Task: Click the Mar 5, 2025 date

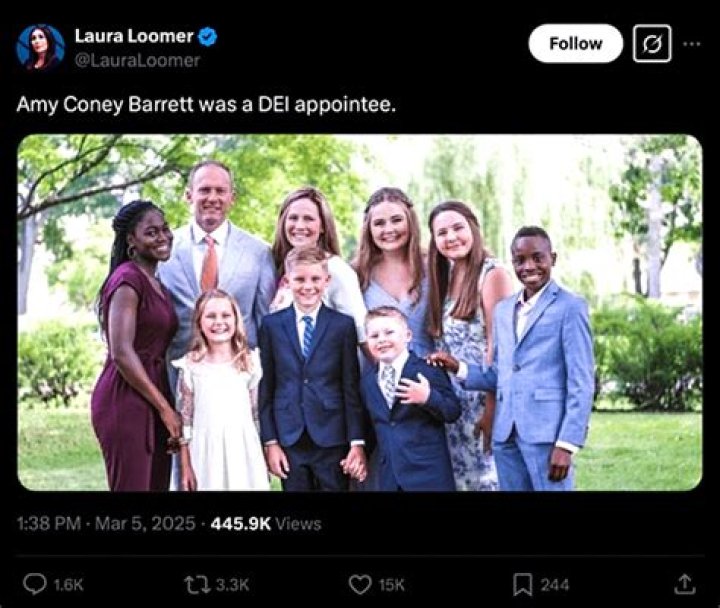Action: (147, 523)
